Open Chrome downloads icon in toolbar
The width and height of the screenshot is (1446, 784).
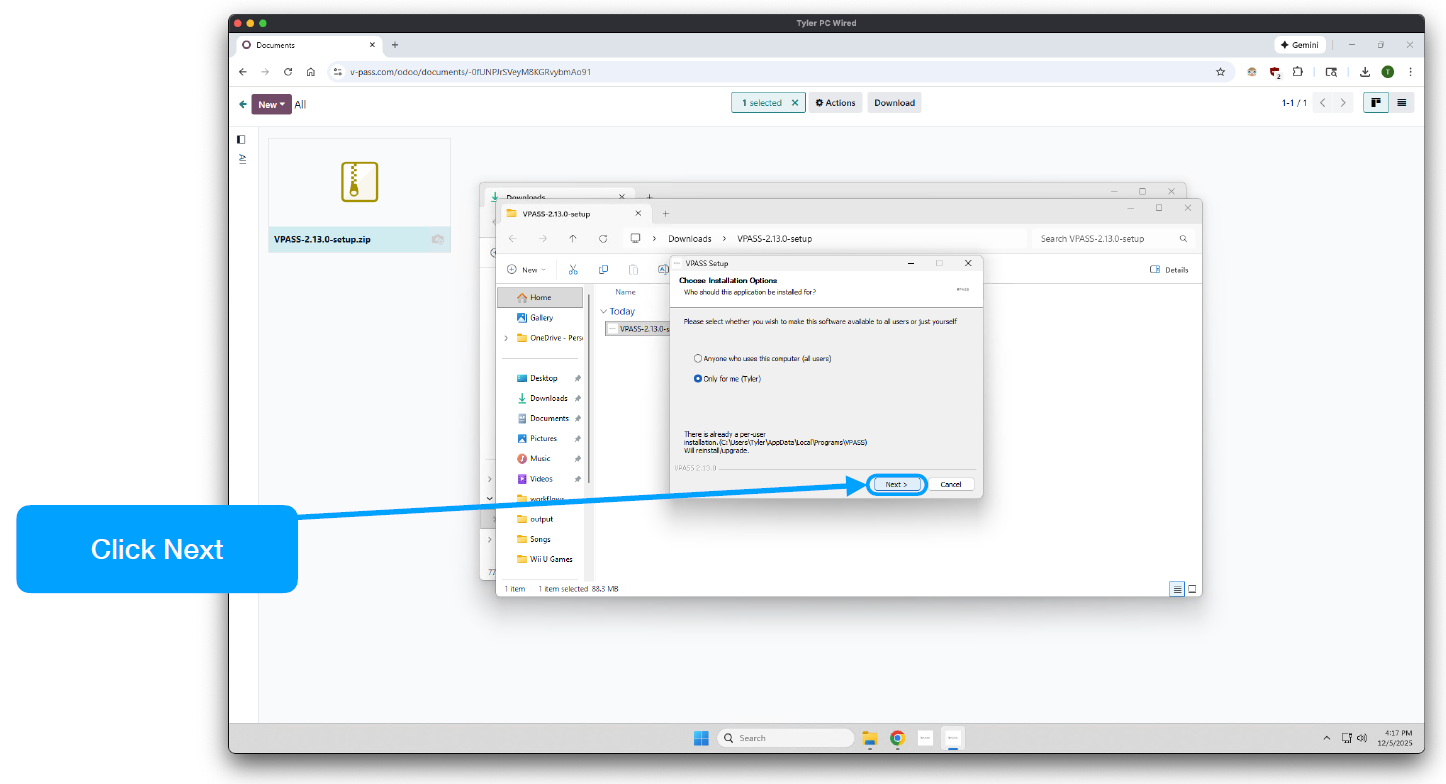click(x=1365, y=72)
